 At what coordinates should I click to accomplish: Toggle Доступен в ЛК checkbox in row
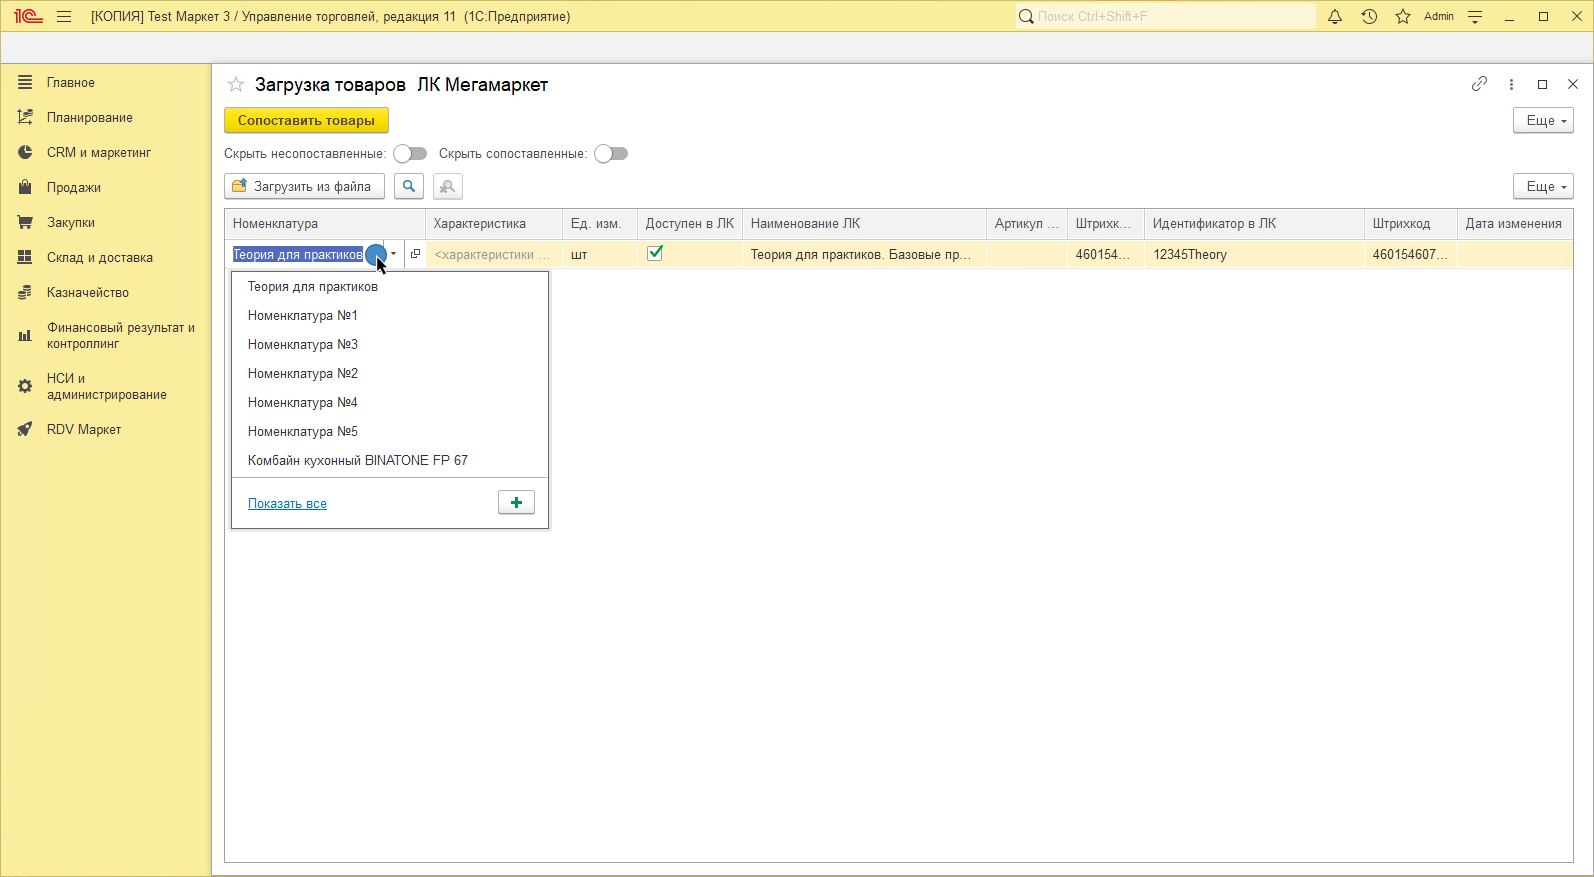click(x=655, y=253)
